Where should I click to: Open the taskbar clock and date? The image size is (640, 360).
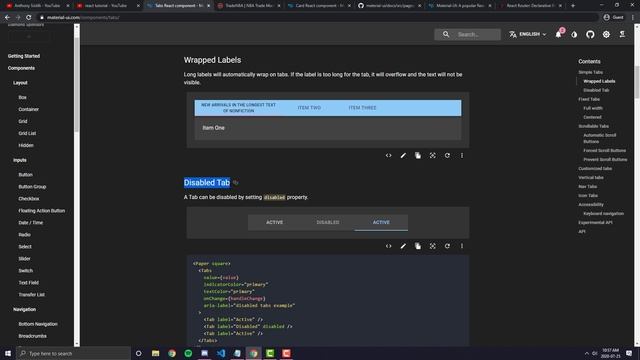[x=610, y=353]
